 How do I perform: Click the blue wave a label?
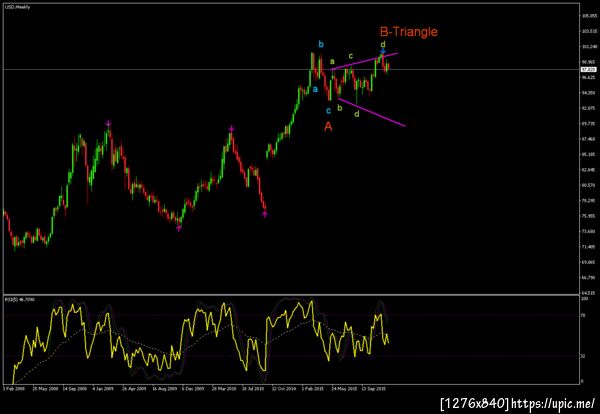coord(315,90)
